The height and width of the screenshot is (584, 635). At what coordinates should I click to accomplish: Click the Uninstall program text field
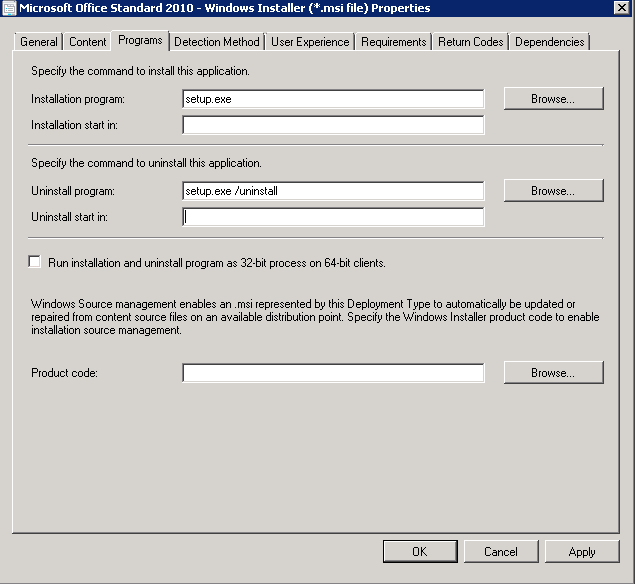point(333,190)
